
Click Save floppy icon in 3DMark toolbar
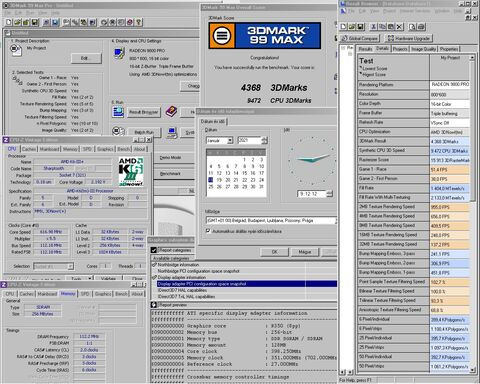(35, 22)
